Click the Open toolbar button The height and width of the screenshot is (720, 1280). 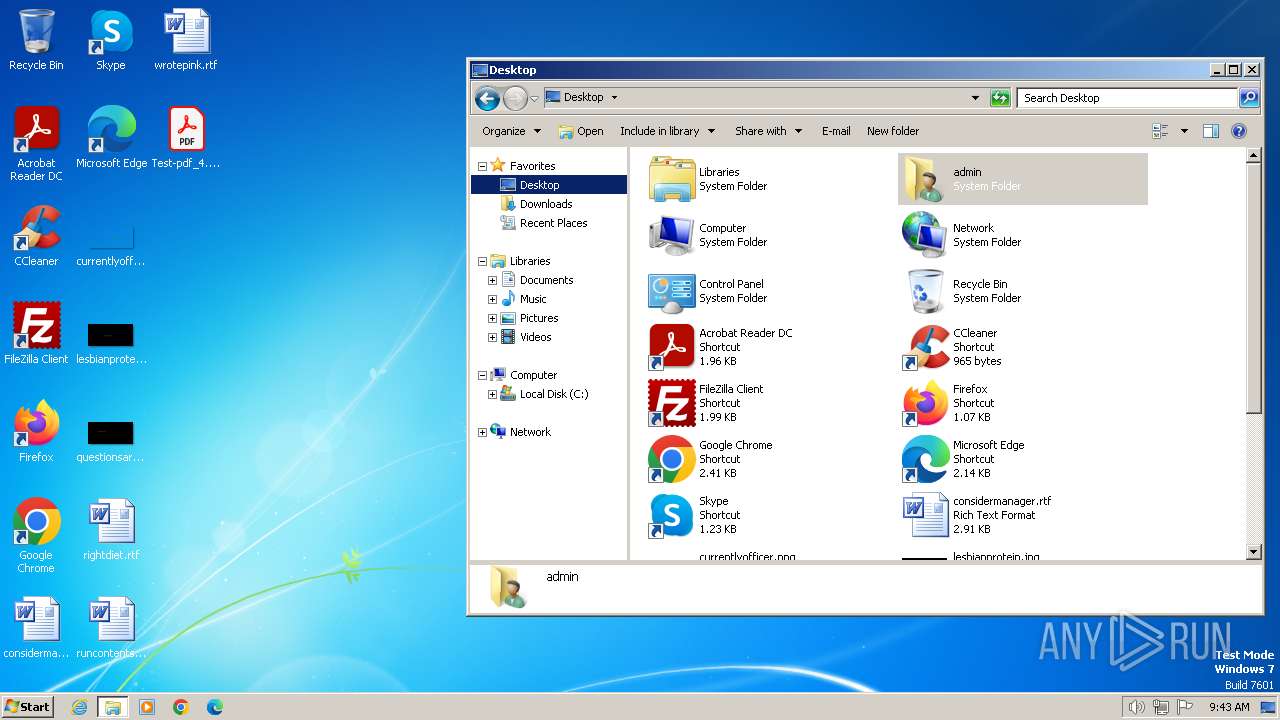point(581,131)
